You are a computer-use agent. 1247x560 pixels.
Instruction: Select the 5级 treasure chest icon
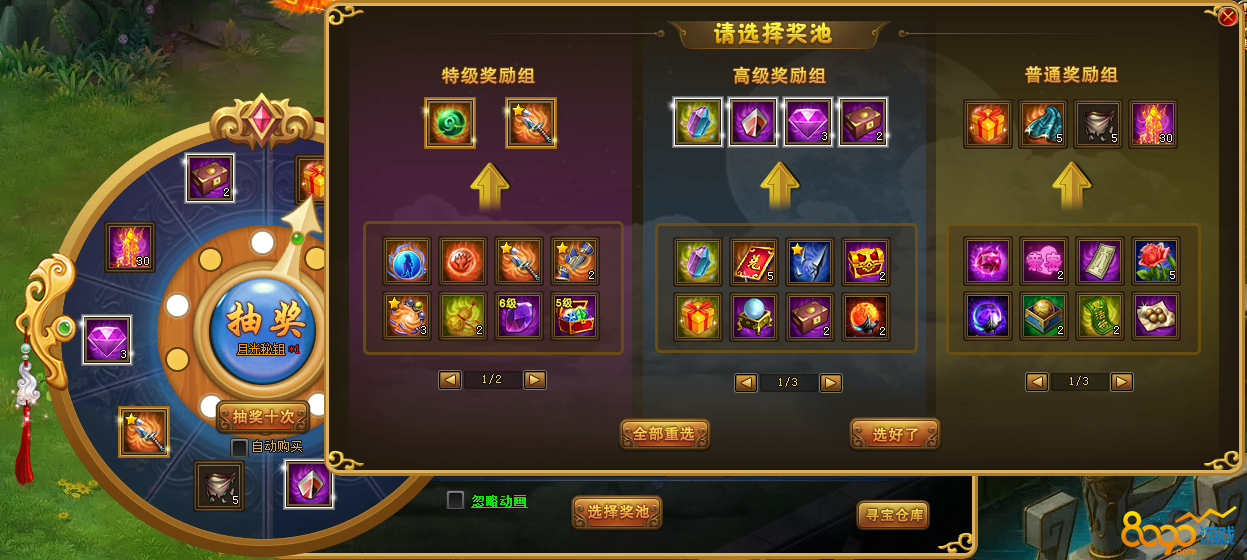tap(574, 316)
